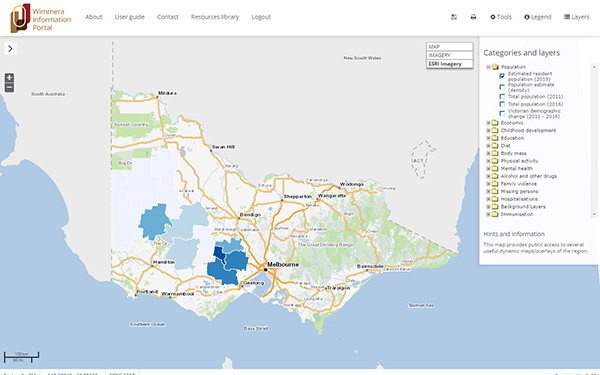Open the Contact page

click(168, 17)
